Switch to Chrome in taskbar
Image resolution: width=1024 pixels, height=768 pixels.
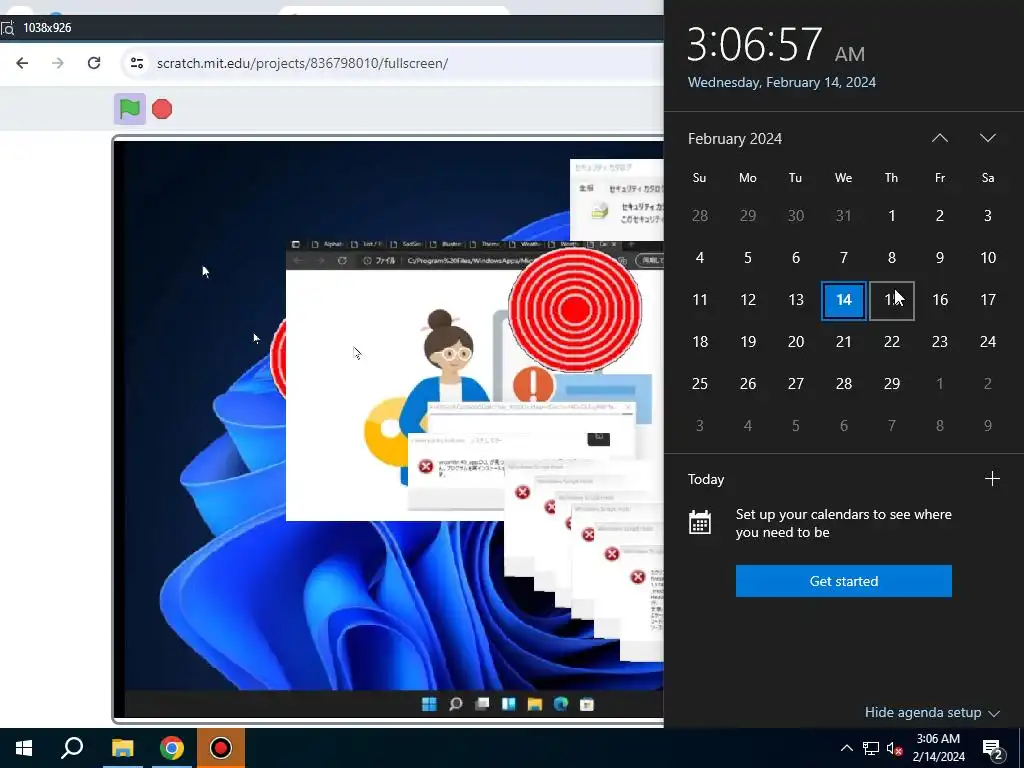[172, 748]
